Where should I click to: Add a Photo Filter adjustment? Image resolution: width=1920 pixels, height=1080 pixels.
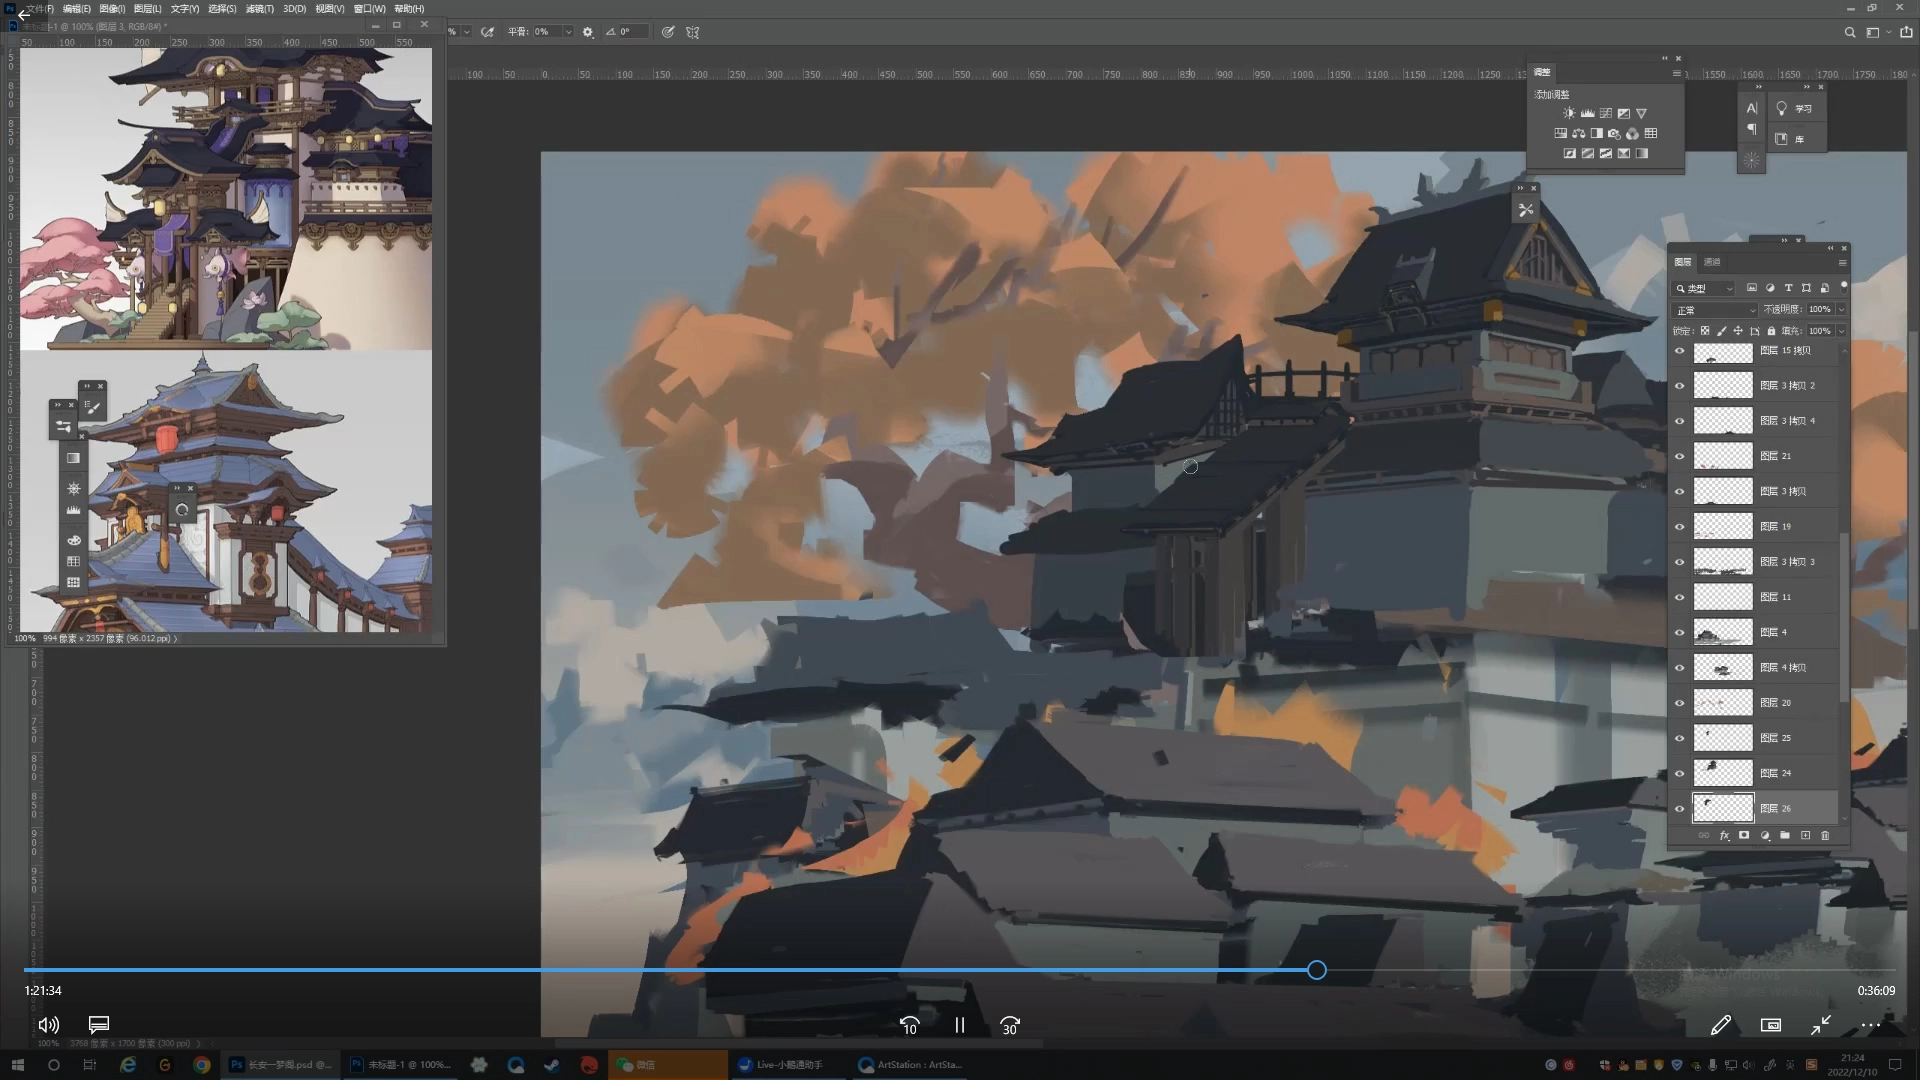[x=1614, y=133]
